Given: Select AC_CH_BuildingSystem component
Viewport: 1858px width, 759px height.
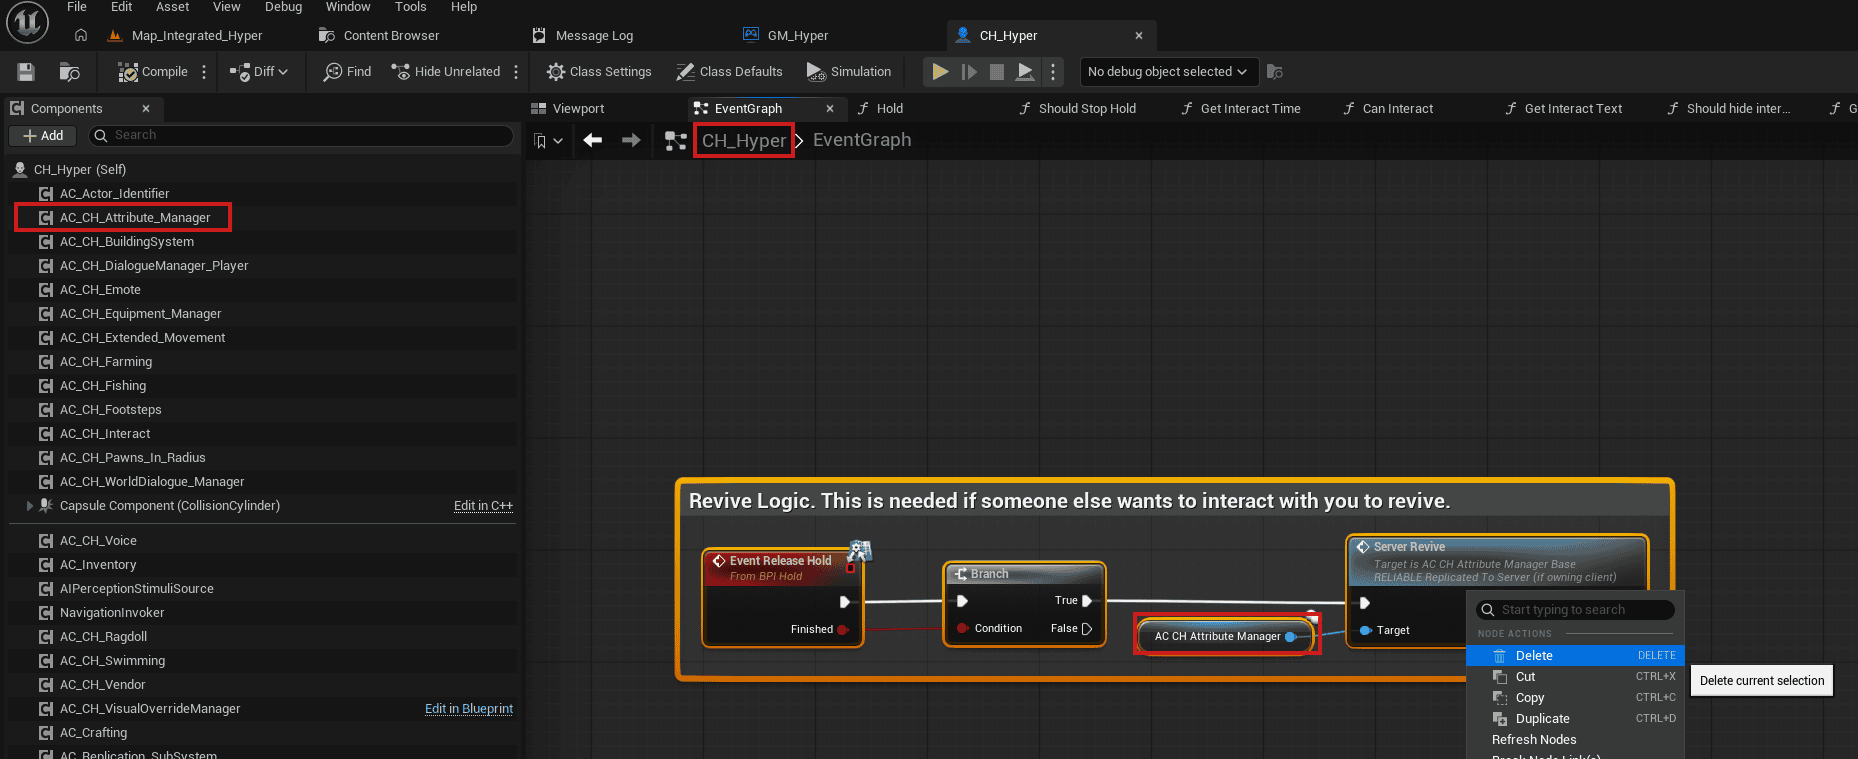Looking at the screenshot, I should pos(127,242).
